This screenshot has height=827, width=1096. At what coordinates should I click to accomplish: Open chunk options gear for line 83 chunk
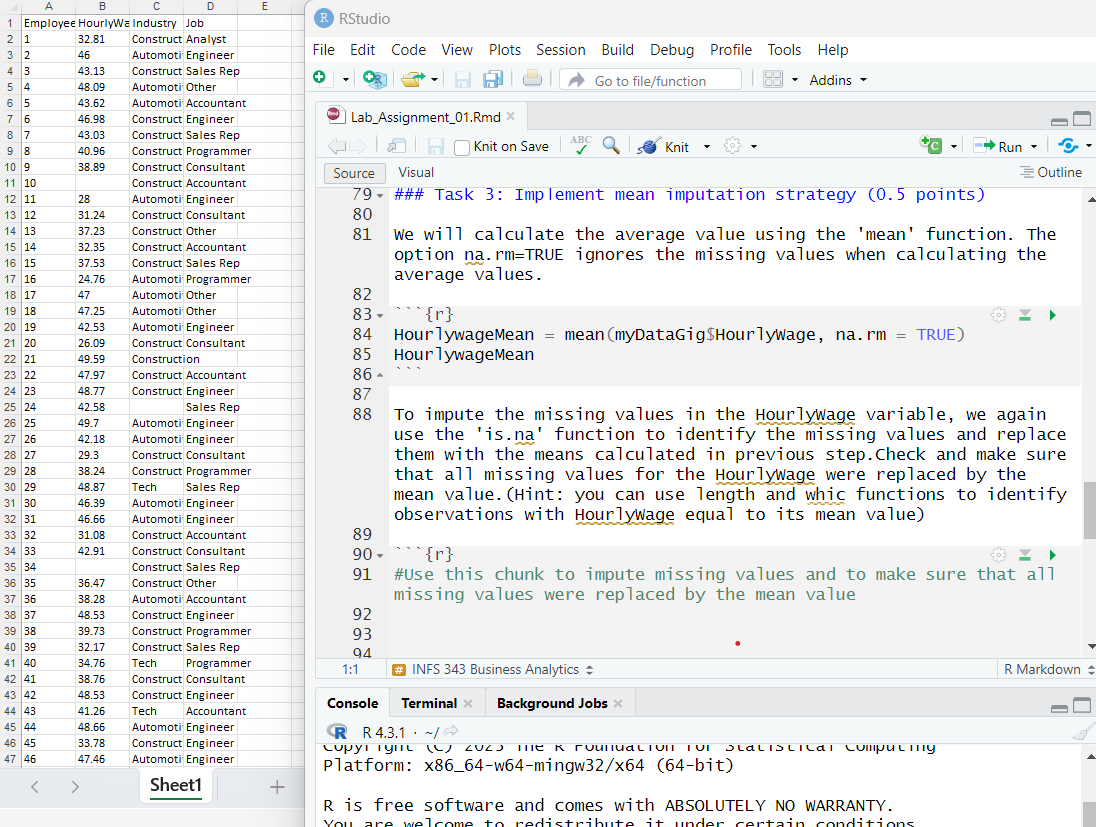997,314
